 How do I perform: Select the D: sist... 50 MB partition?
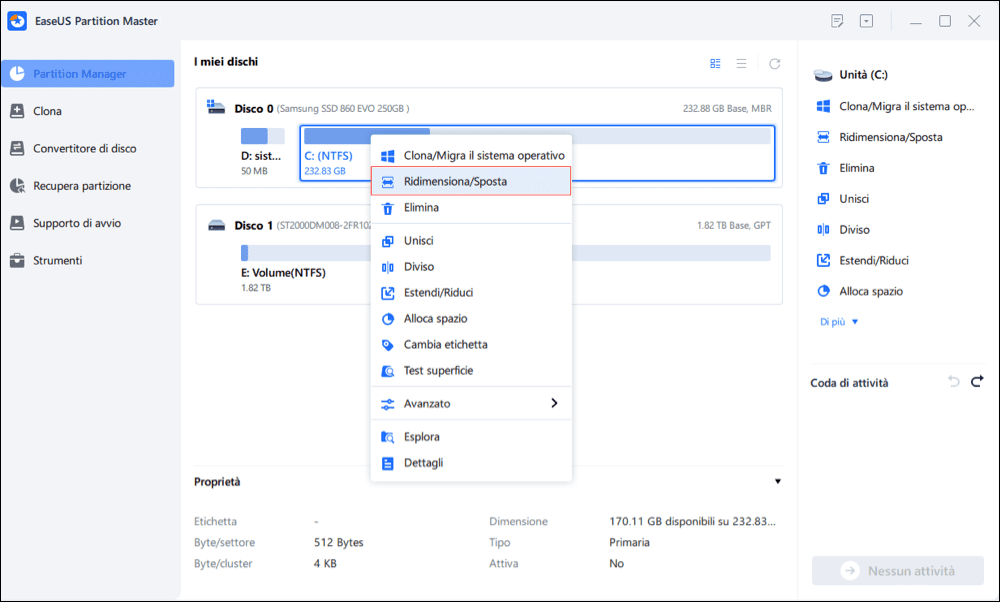(262, 152)
